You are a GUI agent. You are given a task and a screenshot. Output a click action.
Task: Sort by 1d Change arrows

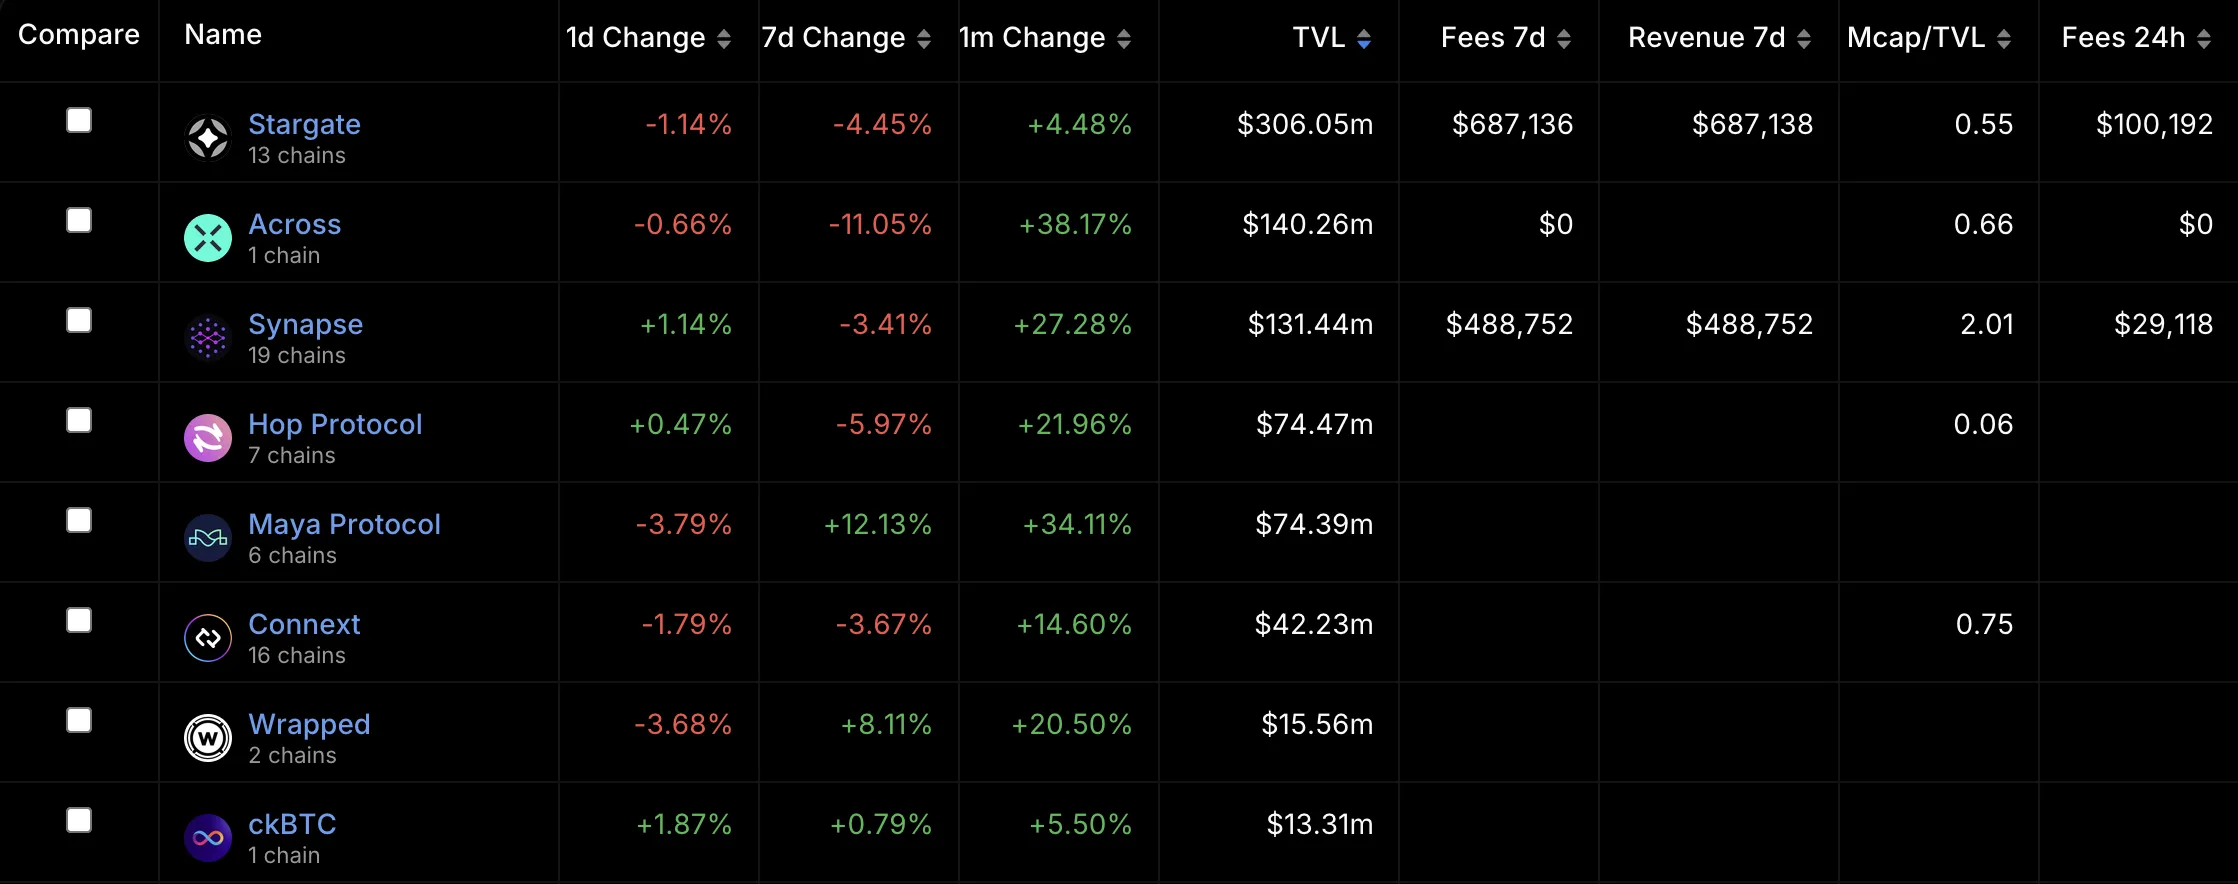pyautogui.click(x=724, y=39)
